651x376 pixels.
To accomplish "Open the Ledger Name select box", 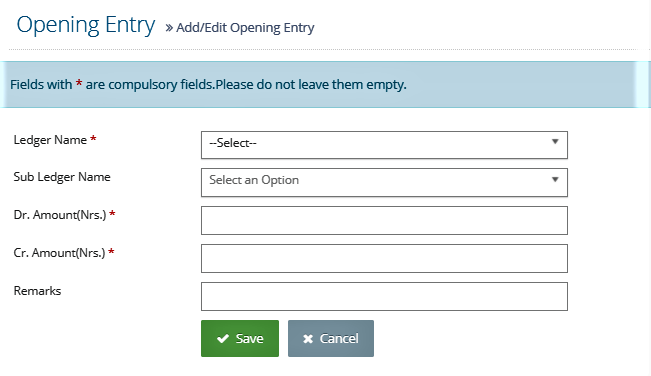I will click(384, 145).
